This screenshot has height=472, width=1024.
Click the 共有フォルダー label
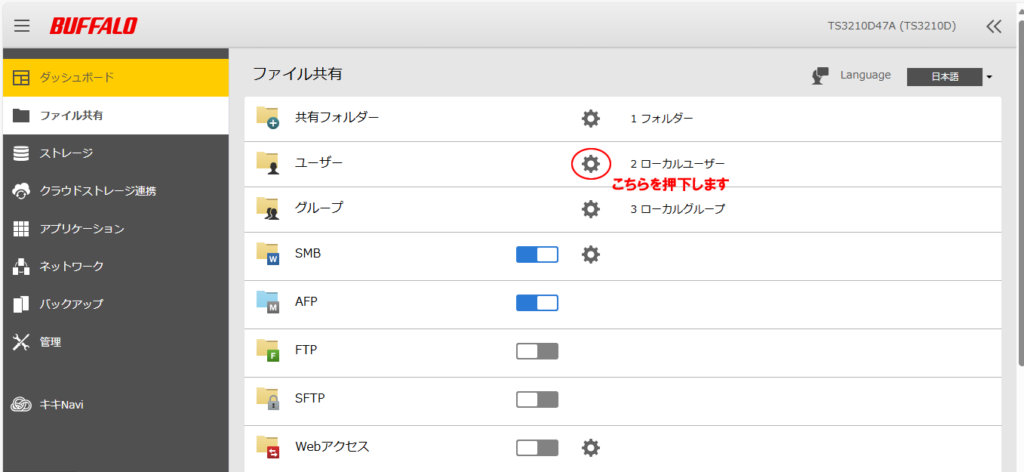[337, 118]
